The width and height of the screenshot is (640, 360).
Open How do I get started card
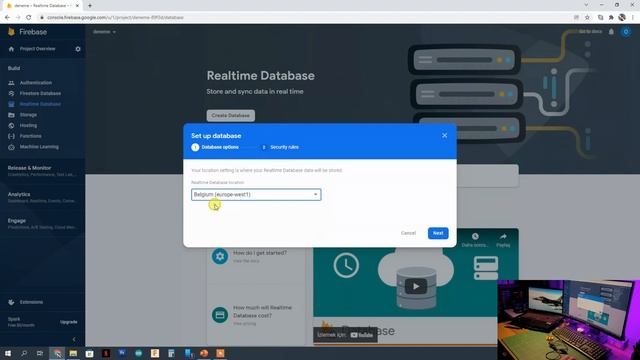(256, 257)
